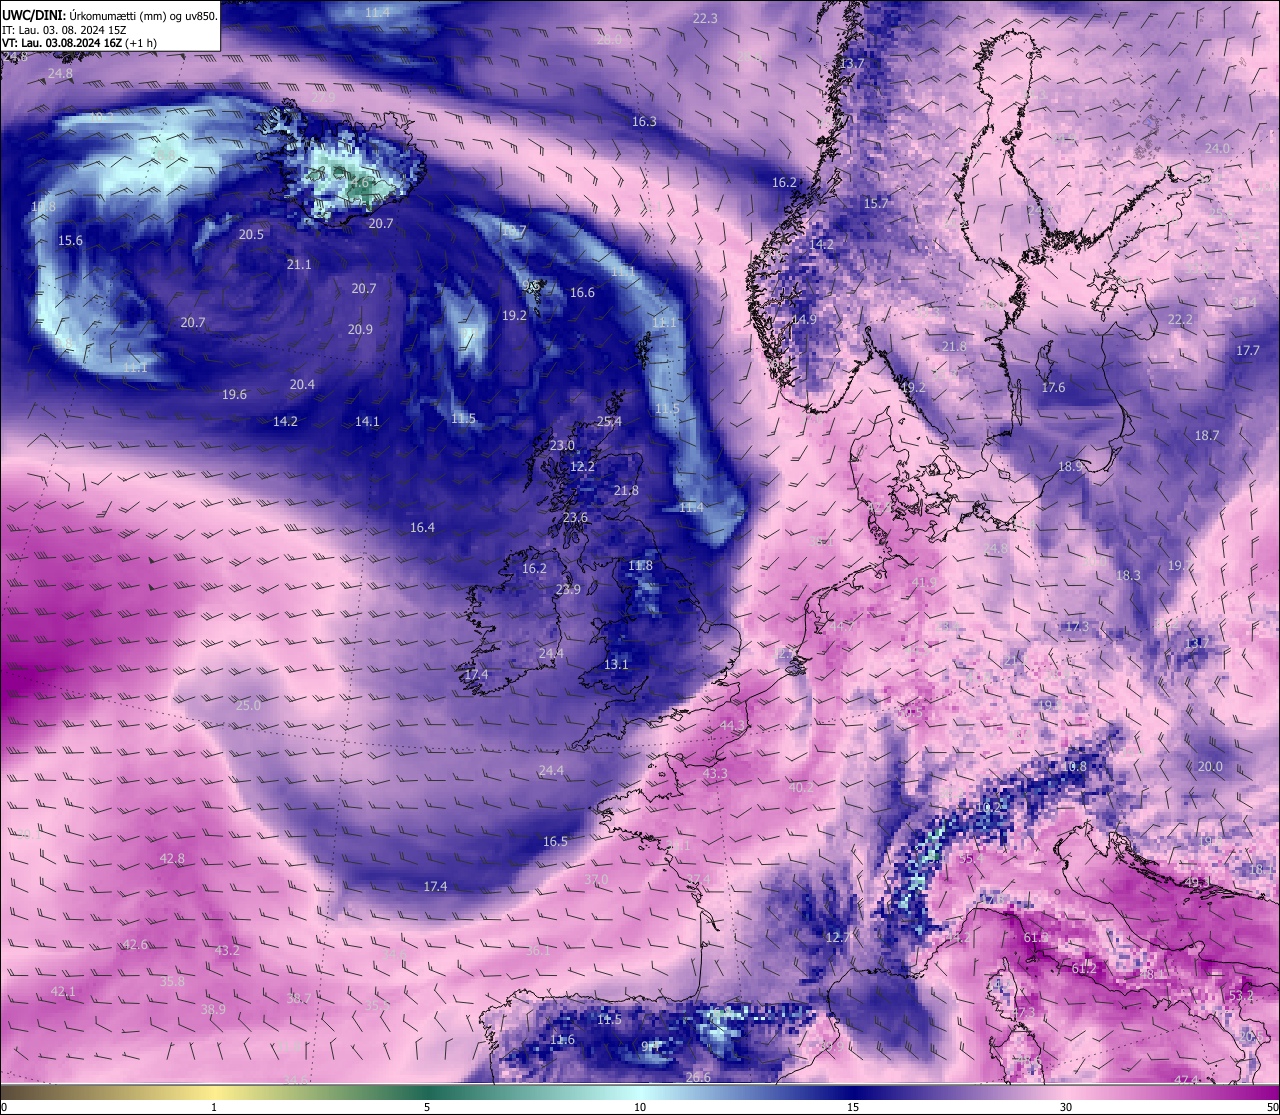Click the map value 22.3 at top
This screenshot has width=1280, height=1115.
(x=705, y=19)
